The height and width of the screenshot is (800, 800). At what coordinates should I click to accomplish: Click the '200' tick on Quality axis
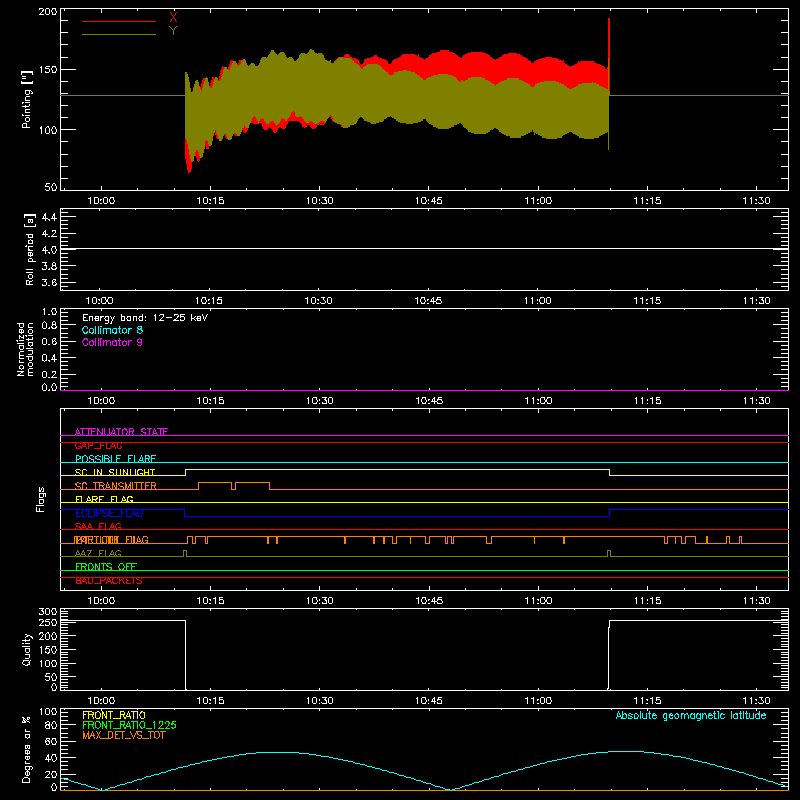(x=47, y=636)
